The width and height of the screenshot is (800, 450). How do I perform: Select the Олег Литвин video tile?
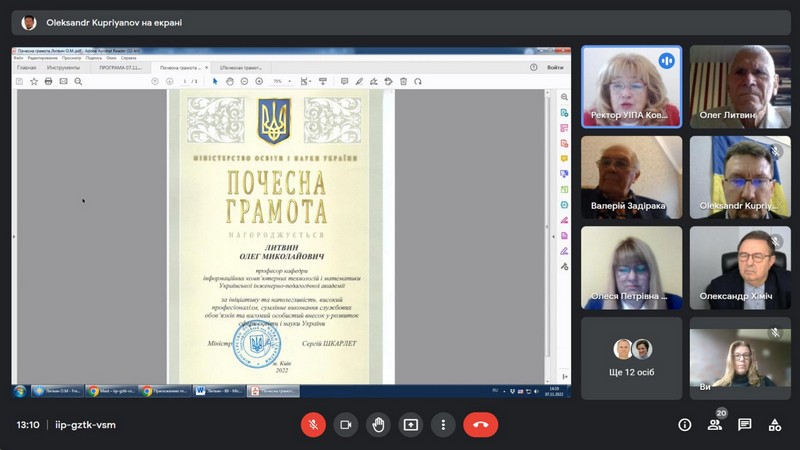[740, 86]
